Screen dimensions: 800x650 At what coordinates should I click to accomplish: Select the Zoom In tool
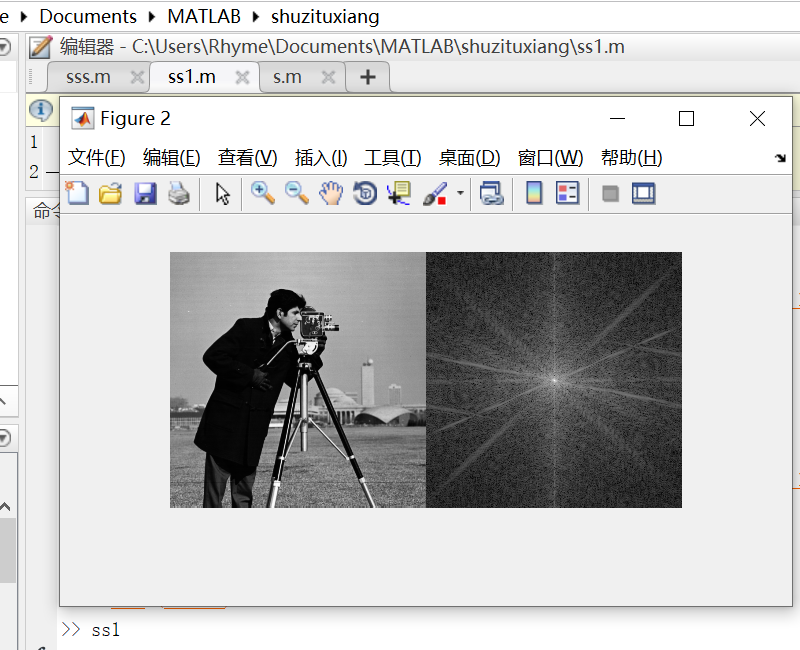[263, 193]
